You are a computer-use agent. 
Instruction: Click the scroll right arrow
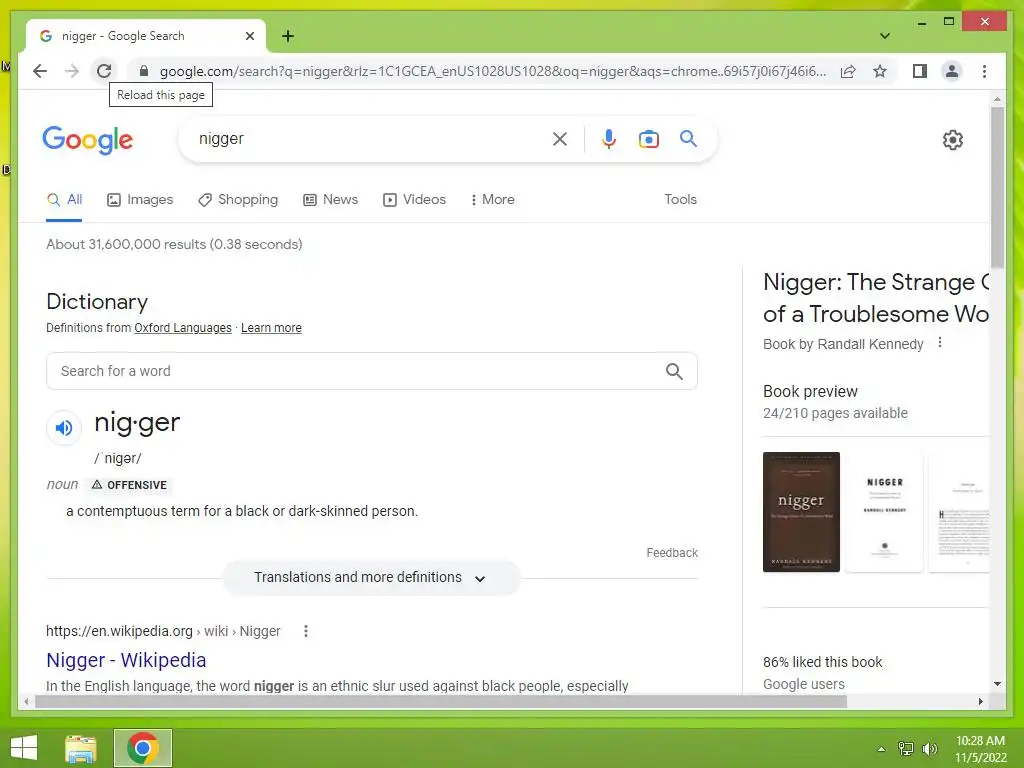tap(980, 701)
